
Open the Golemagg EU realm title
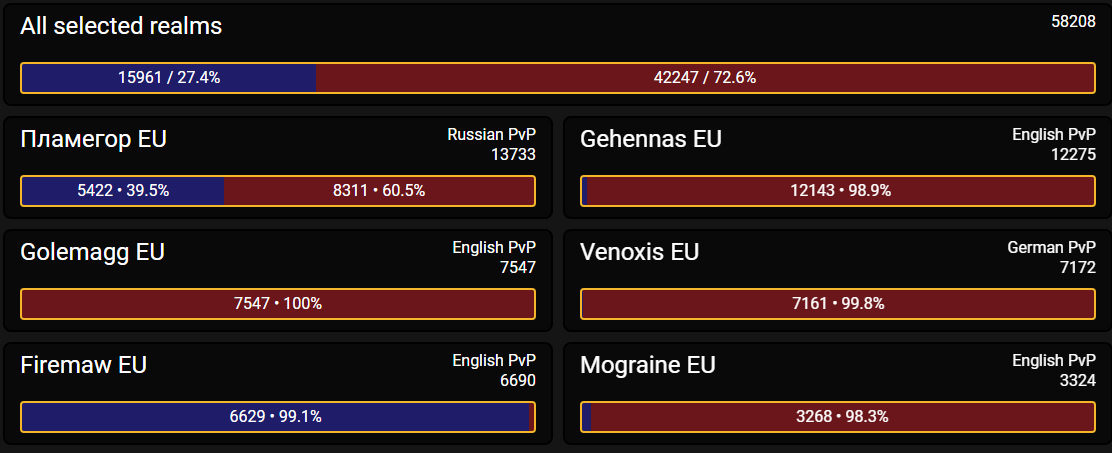tap(93, 252)
